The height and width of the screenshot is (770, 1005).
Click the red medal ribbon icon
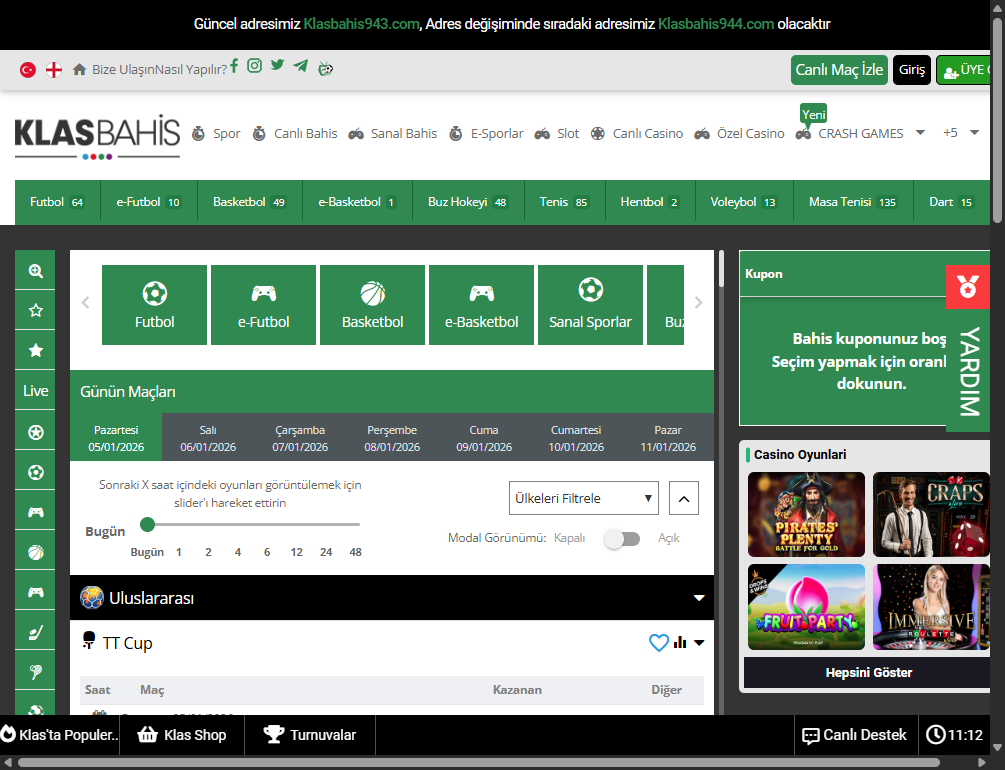[x=968, y=287]
